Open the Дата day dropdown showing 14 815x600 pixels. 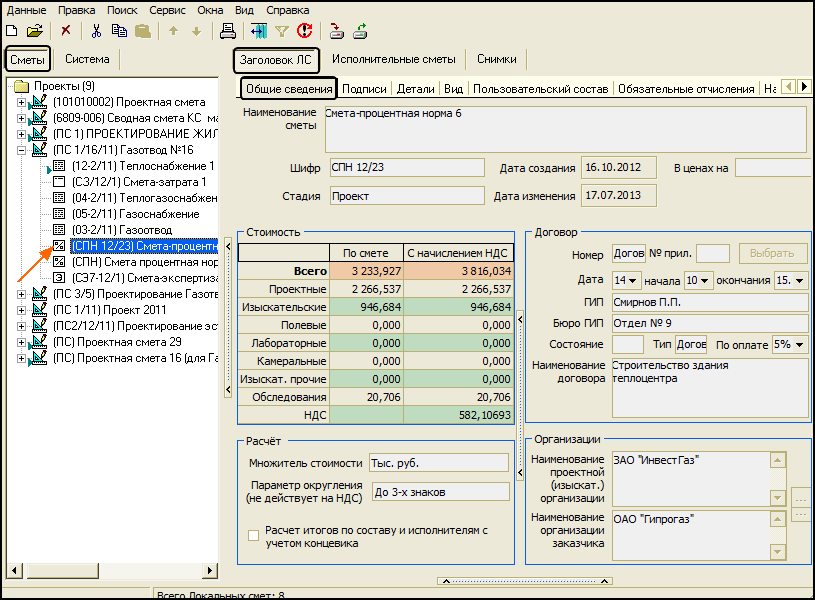[633, 281]
